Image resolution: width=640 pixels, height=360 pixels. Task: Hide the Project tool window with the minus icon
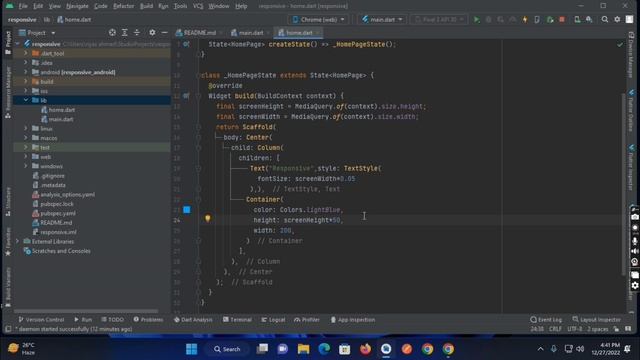pyautogui.click(x=164, y=33)
